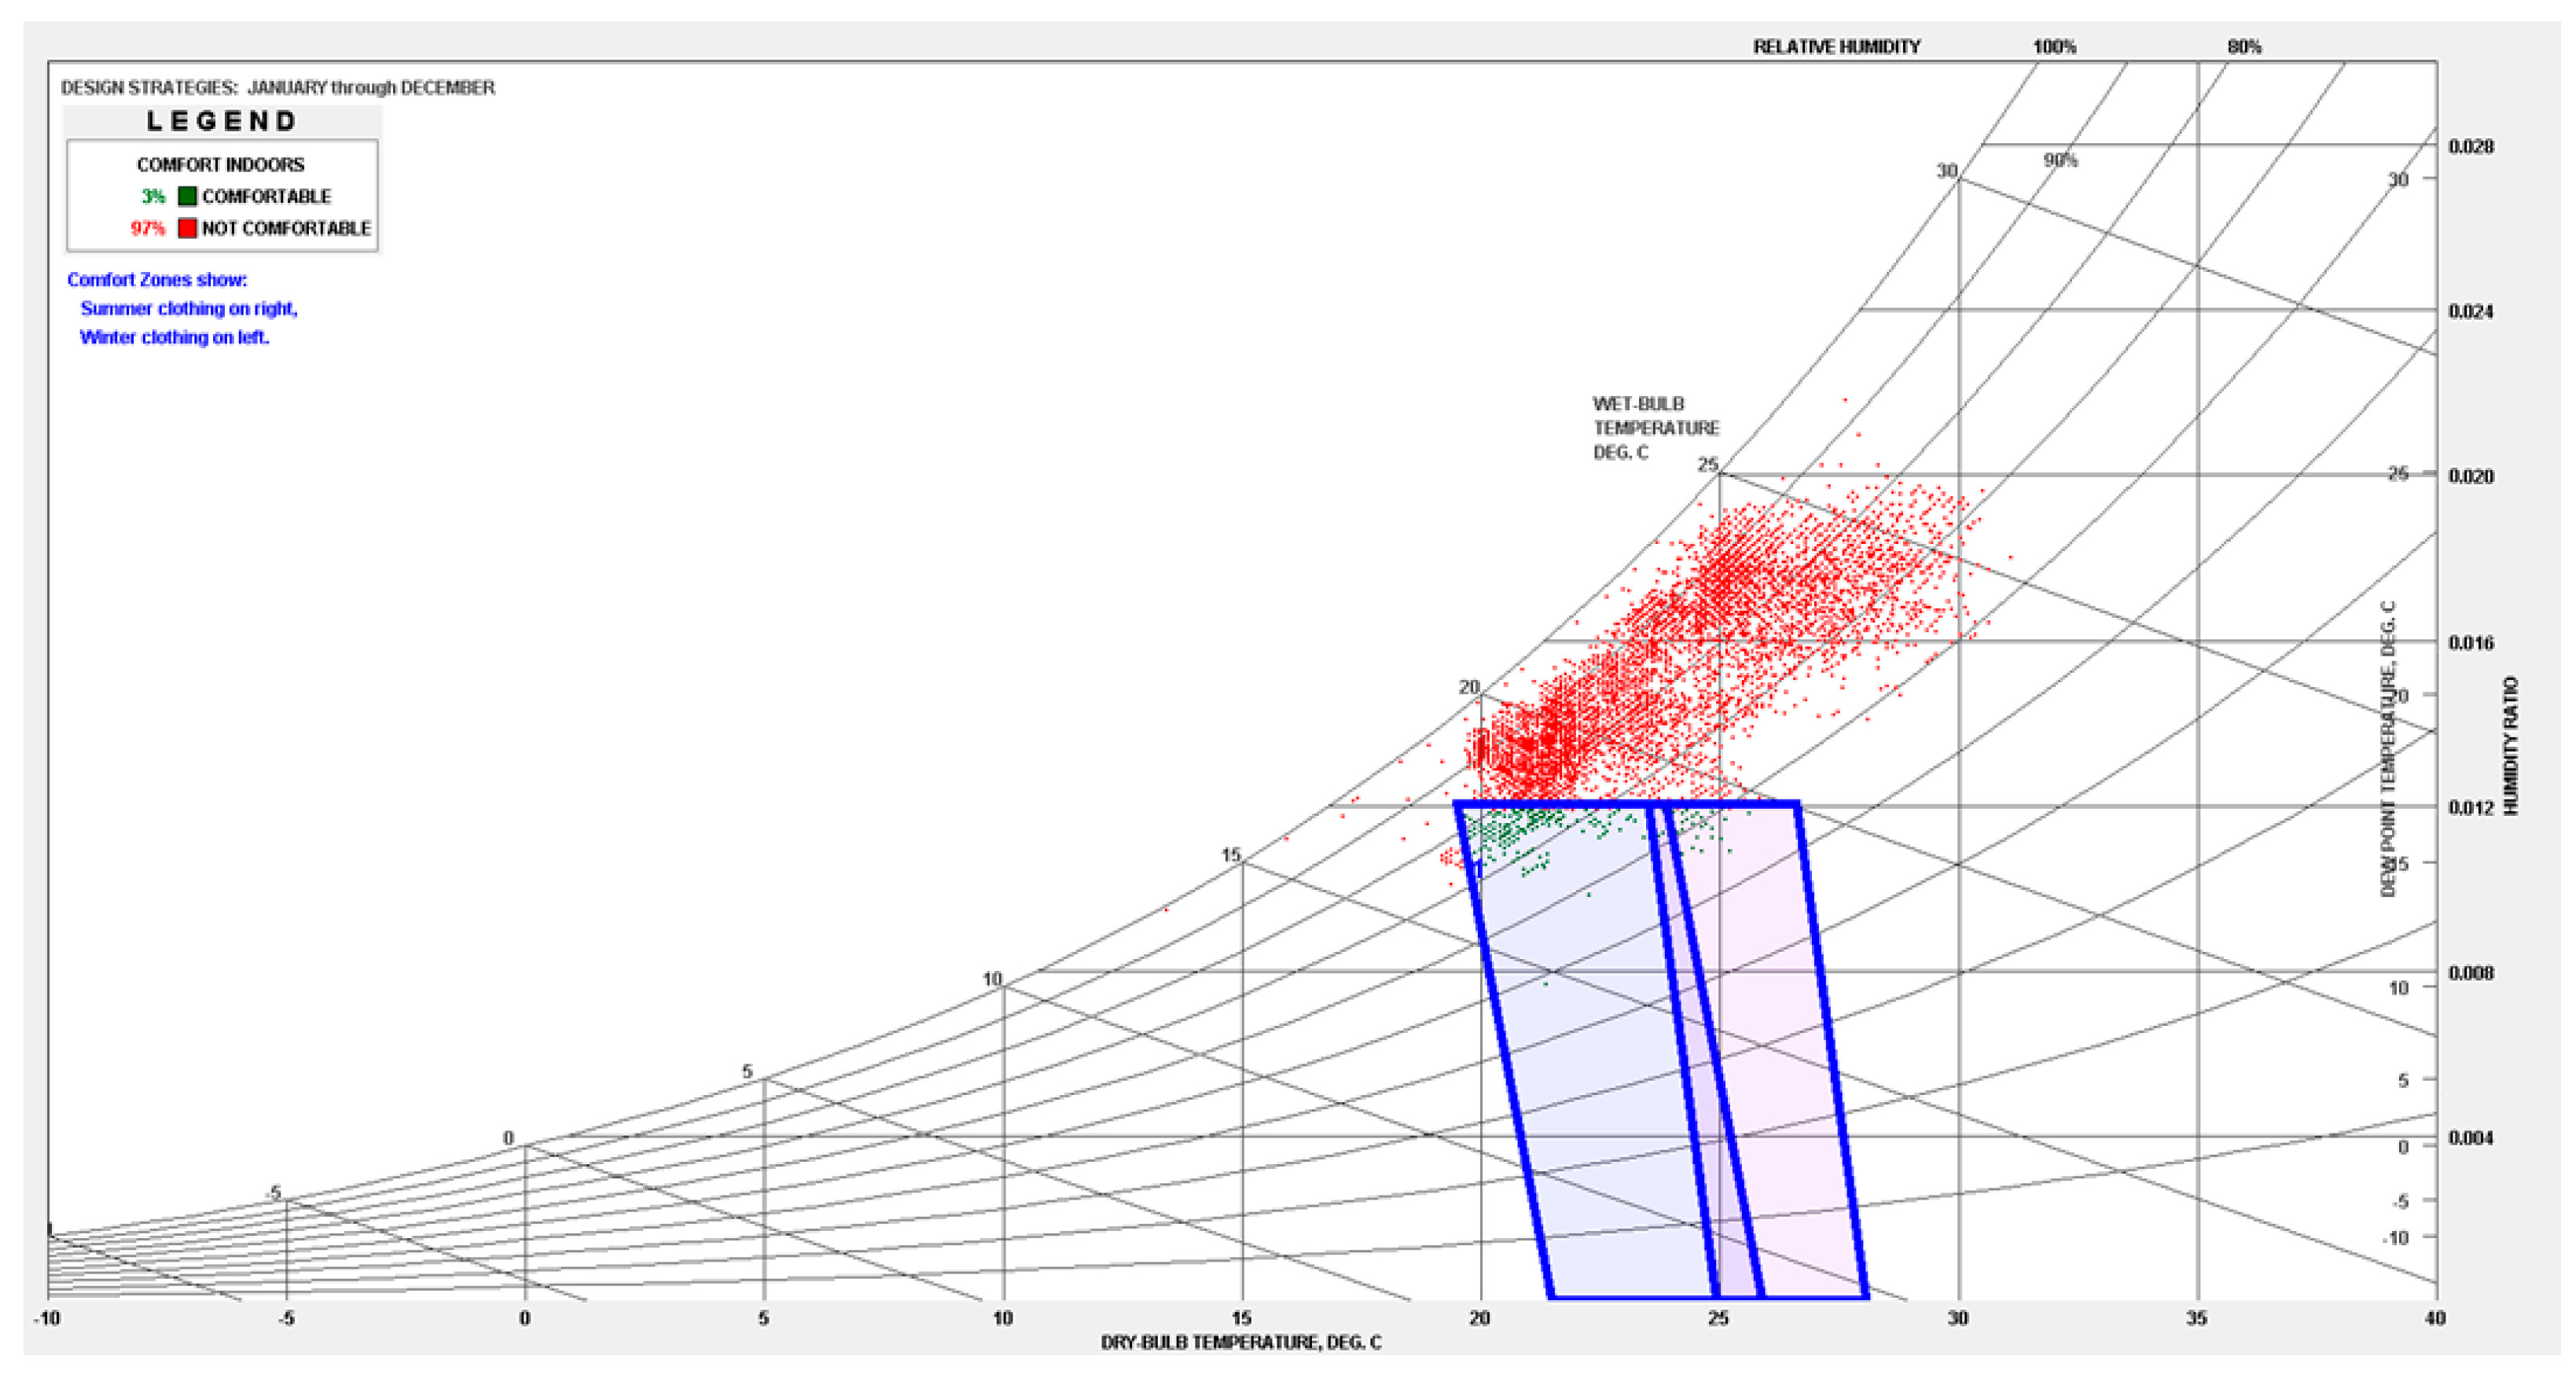Click 'Winter clothing on left.' text
The width and height of the screenshot is (2576, 1378).
(174, 337)
